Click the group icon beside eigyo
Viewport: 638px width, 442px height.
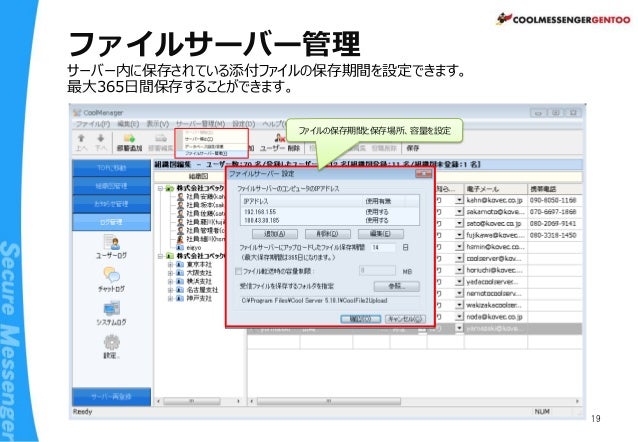tap(181, 247)
